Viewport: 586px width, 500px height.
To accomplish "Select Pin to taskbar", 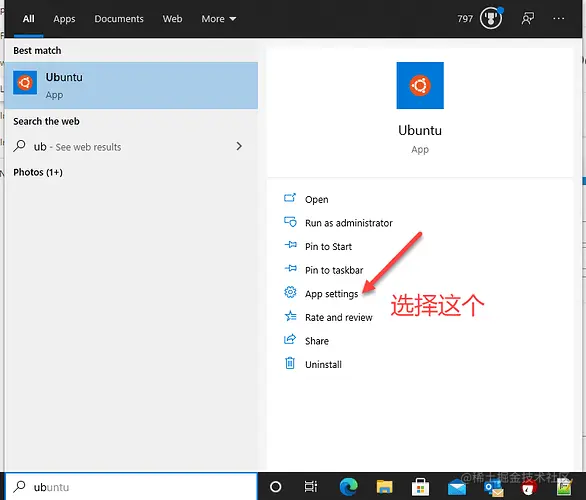I will pos(334,270).
